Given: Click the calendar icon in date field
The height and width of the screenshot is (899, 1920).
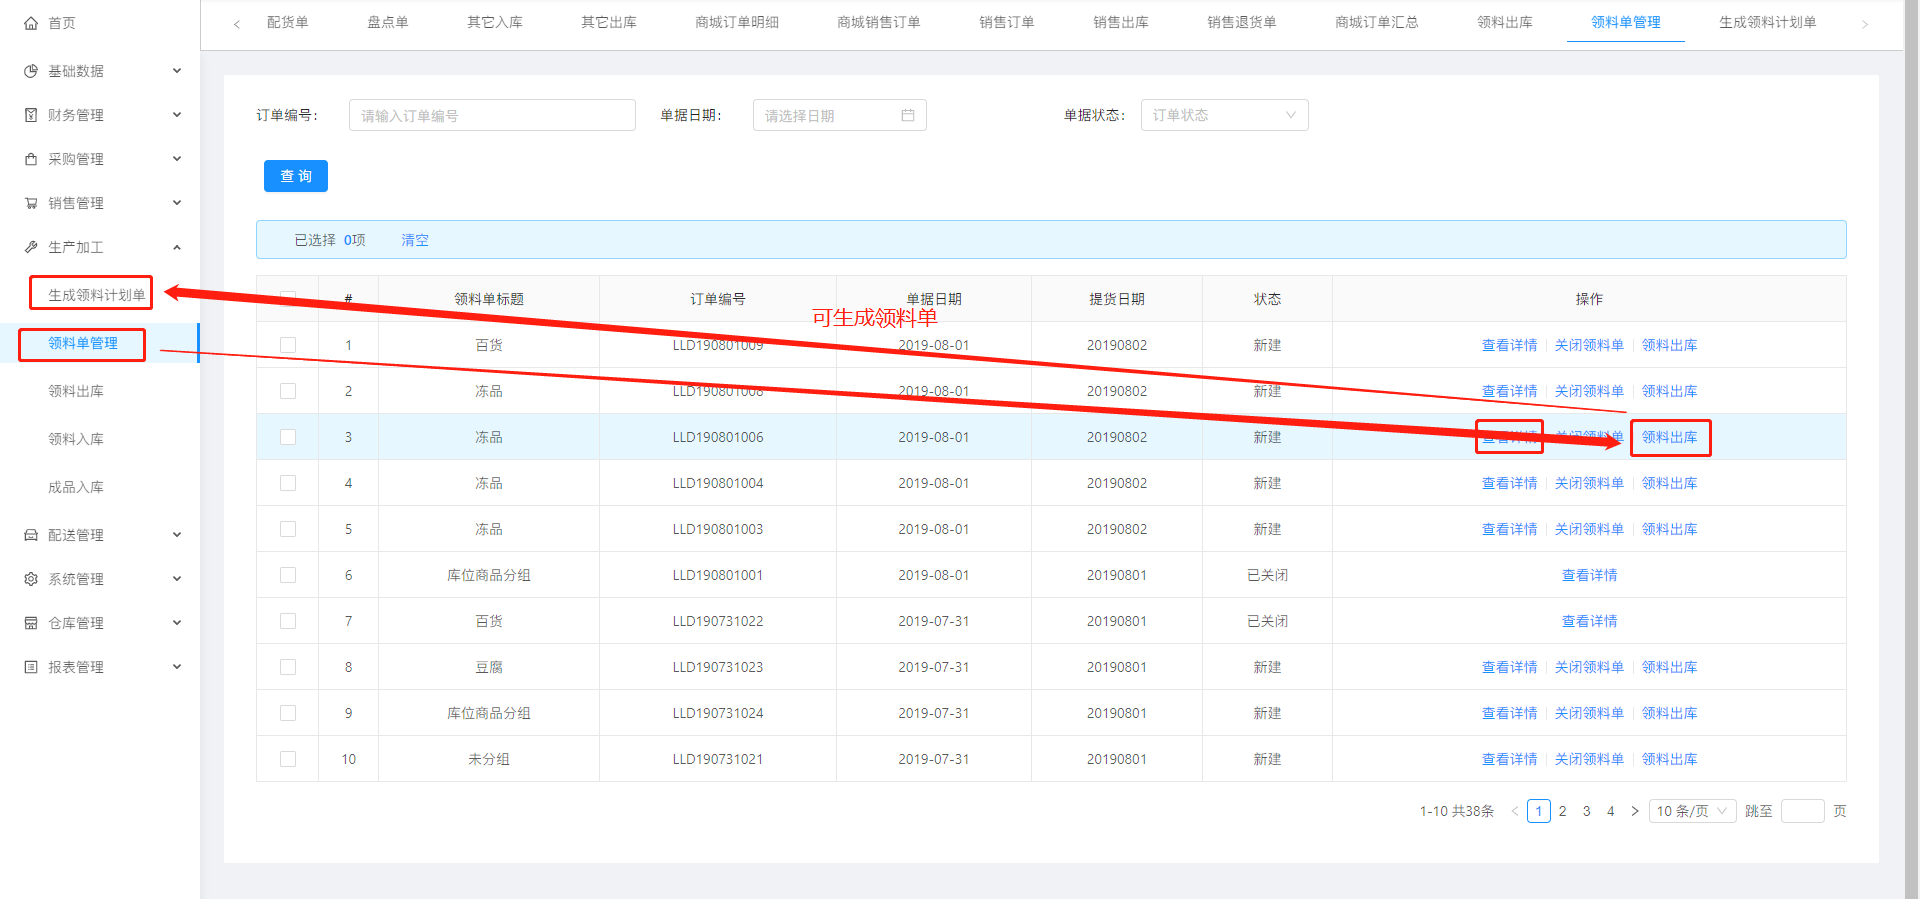Looking at the screenshot, I should pos(908,115).
